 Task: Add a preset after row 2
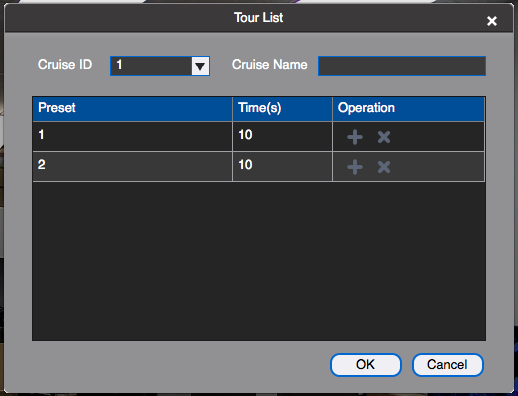coord(355,167)
